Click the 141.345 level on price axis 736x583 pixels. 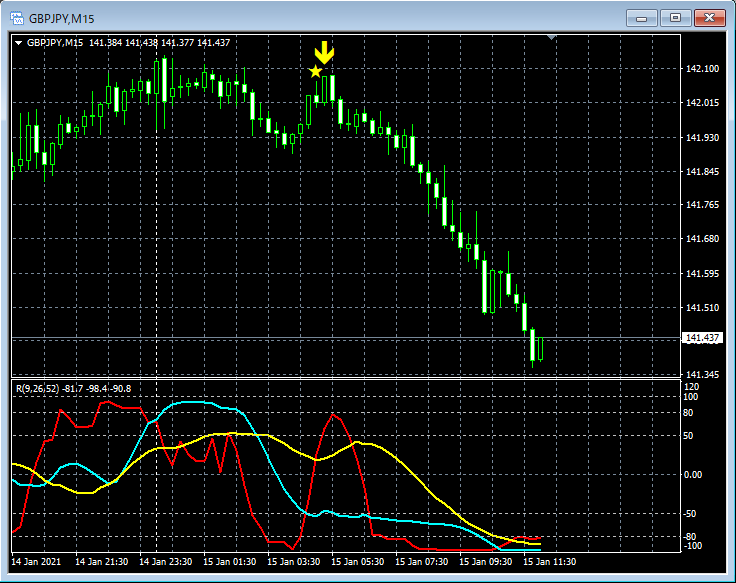703,375
